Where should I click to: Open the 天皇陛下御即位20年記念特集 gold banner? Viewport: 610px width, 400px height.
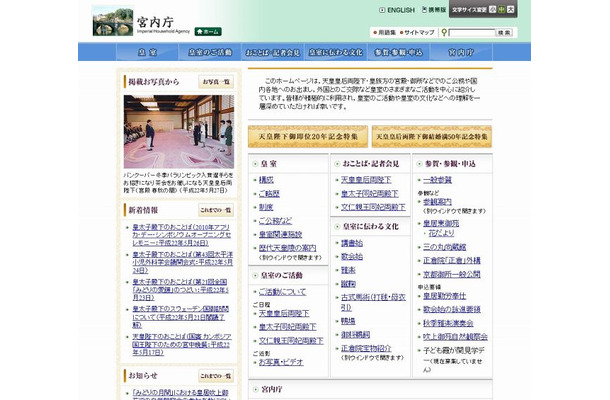[x=308, y=137]
